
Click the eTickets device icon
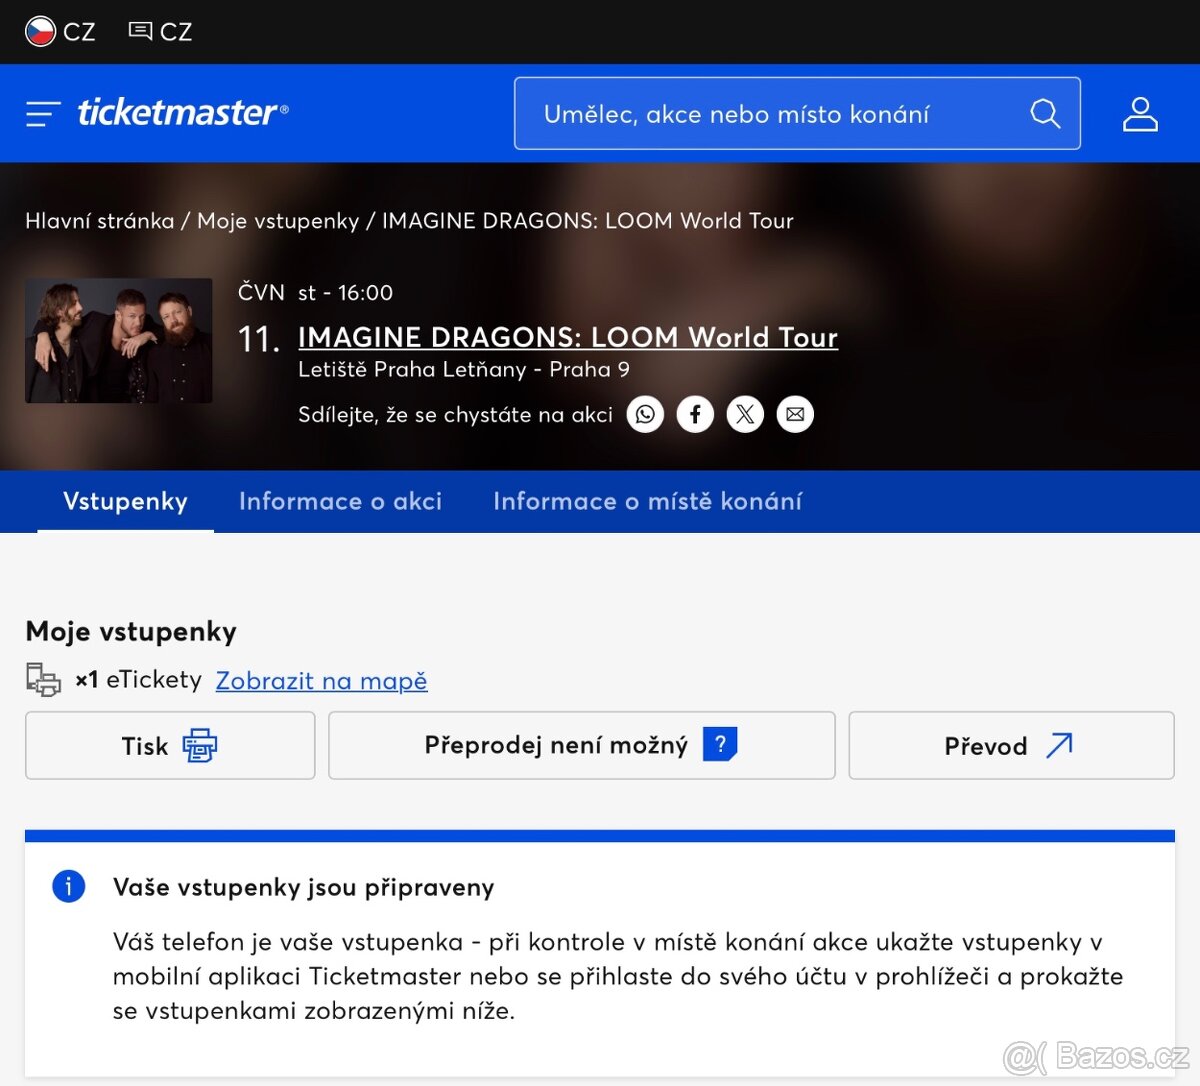point(43,680)
